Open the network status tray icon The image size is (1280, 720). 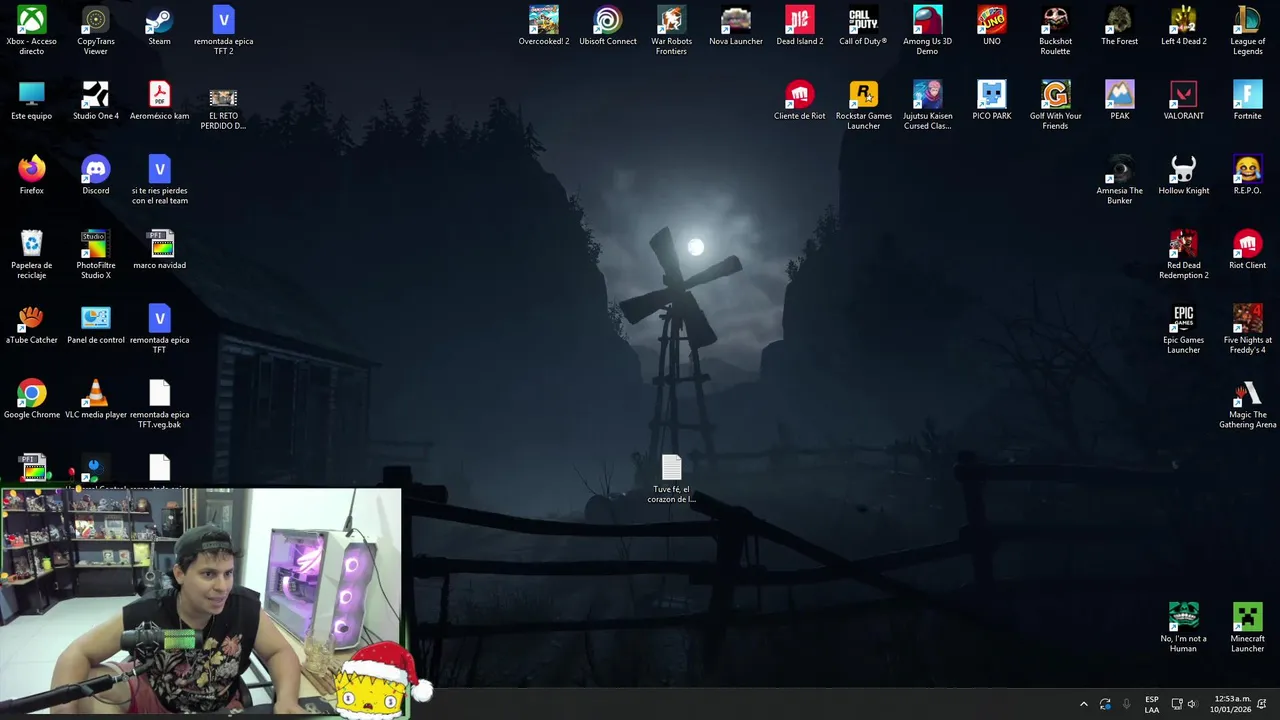pyautogui.click(x=1177, y=704)
